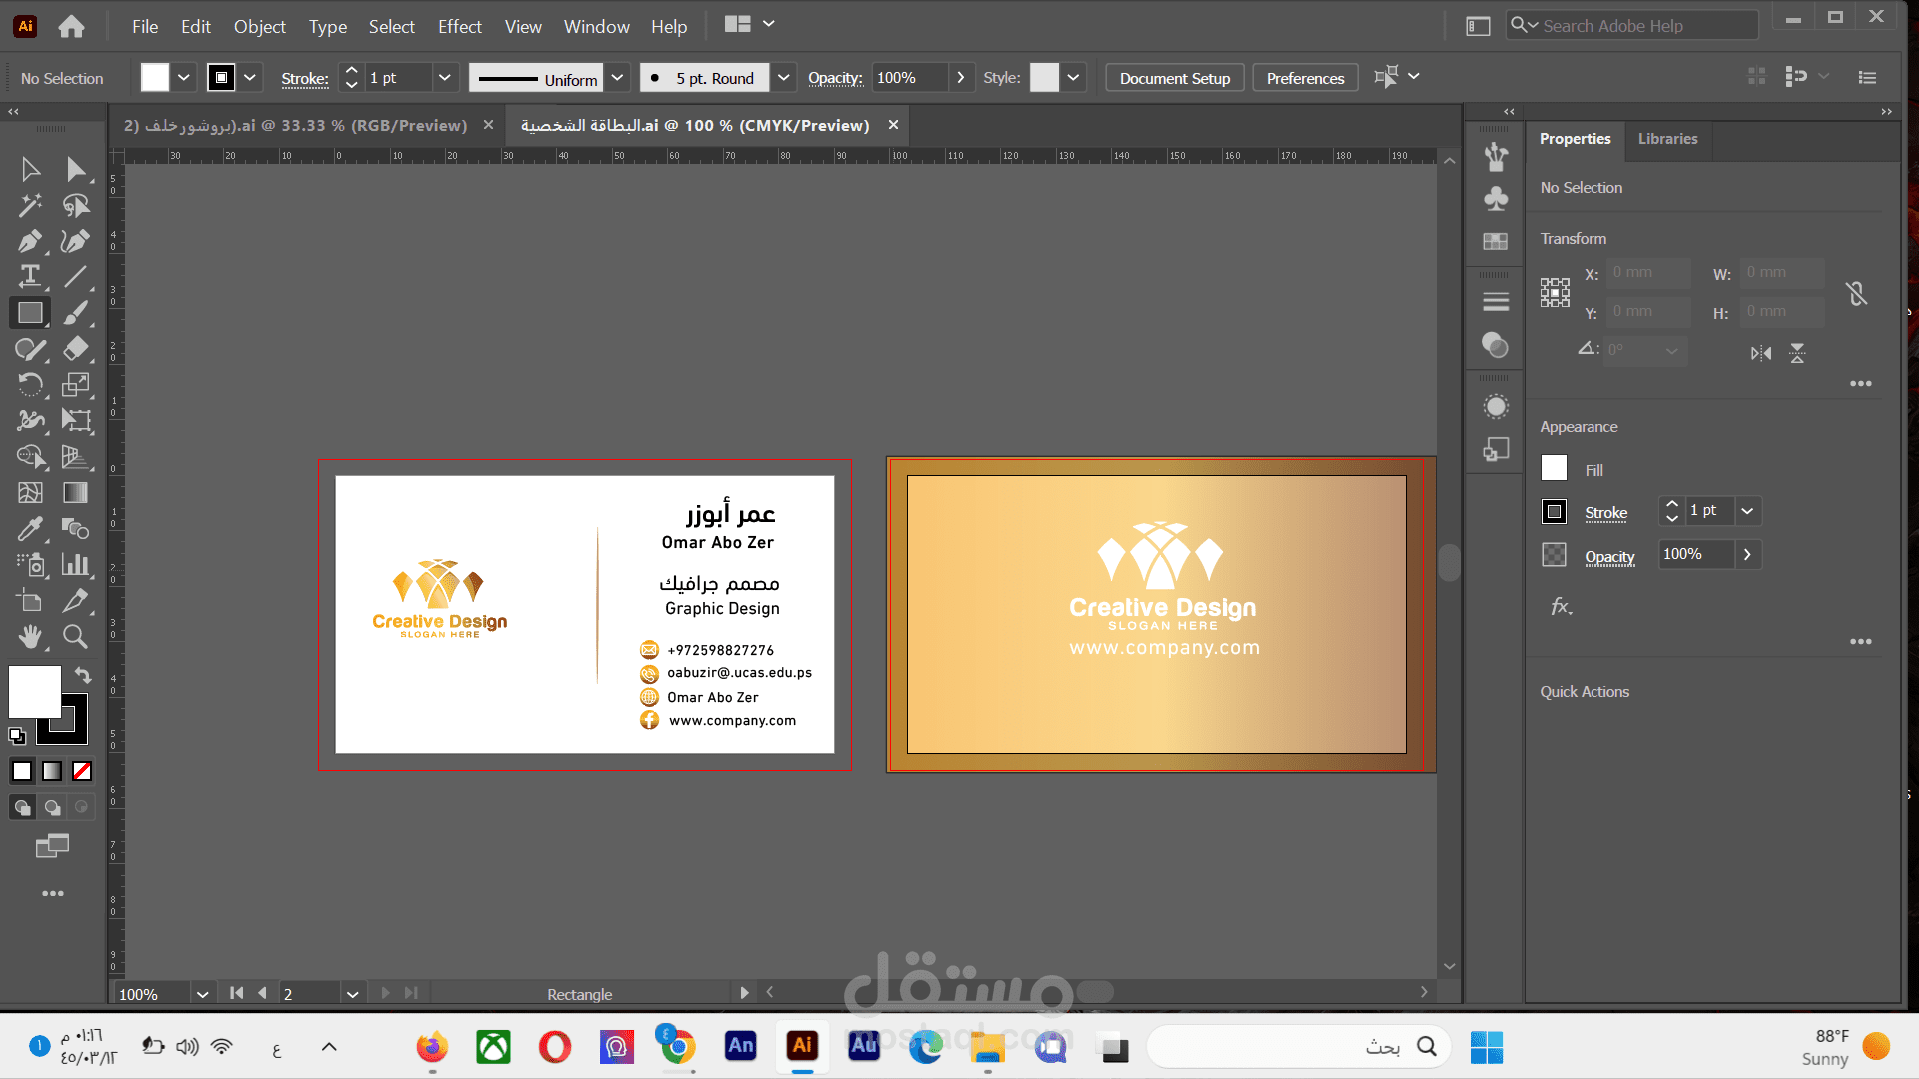Viewport: 1919px width, 1079px height.
Task: Change the screen mode
Action: [52, 846]
